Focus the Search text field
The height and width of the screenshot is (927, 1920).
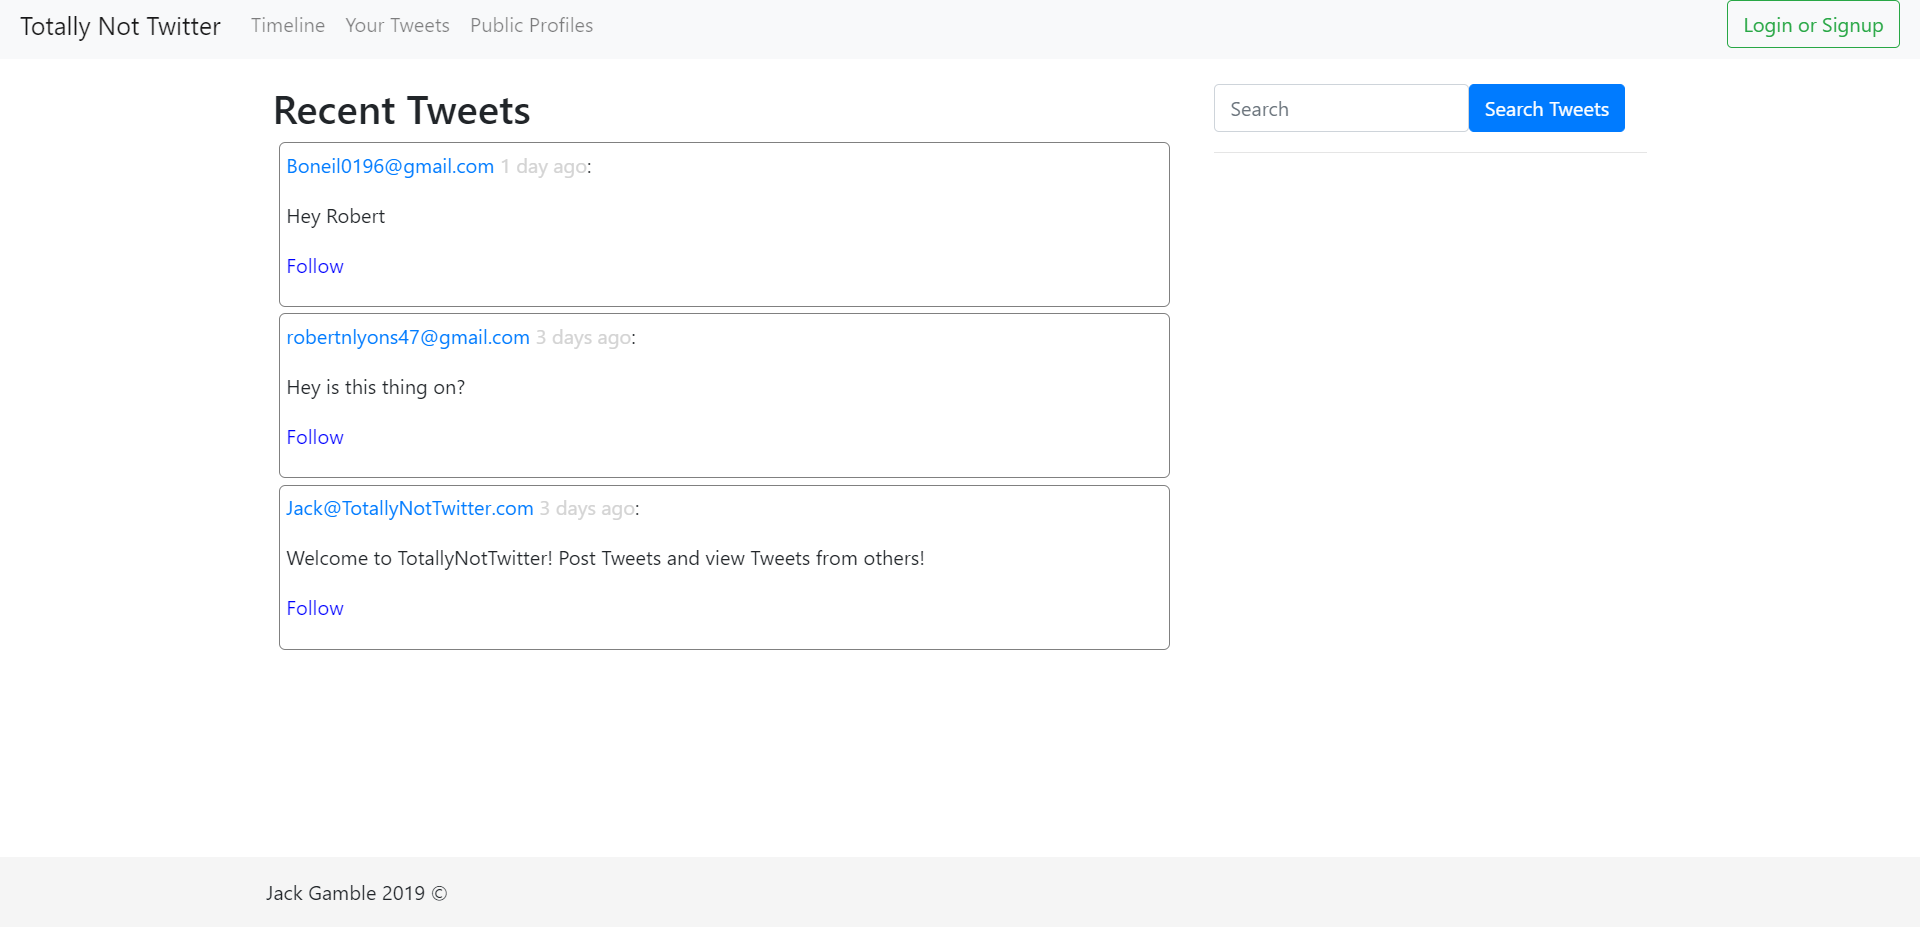point(1340,108)
